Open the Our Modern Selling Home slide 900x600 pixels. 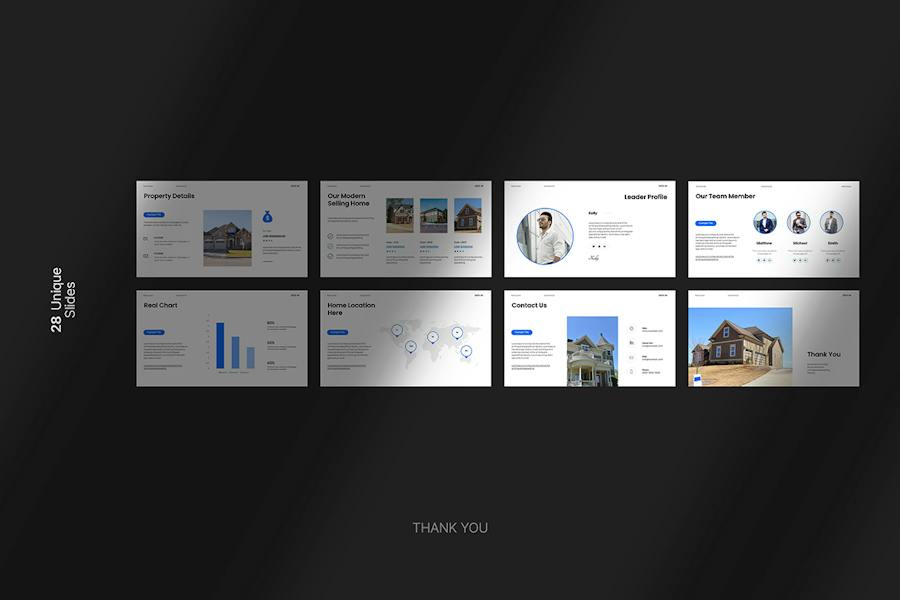[x=406, y=229]
